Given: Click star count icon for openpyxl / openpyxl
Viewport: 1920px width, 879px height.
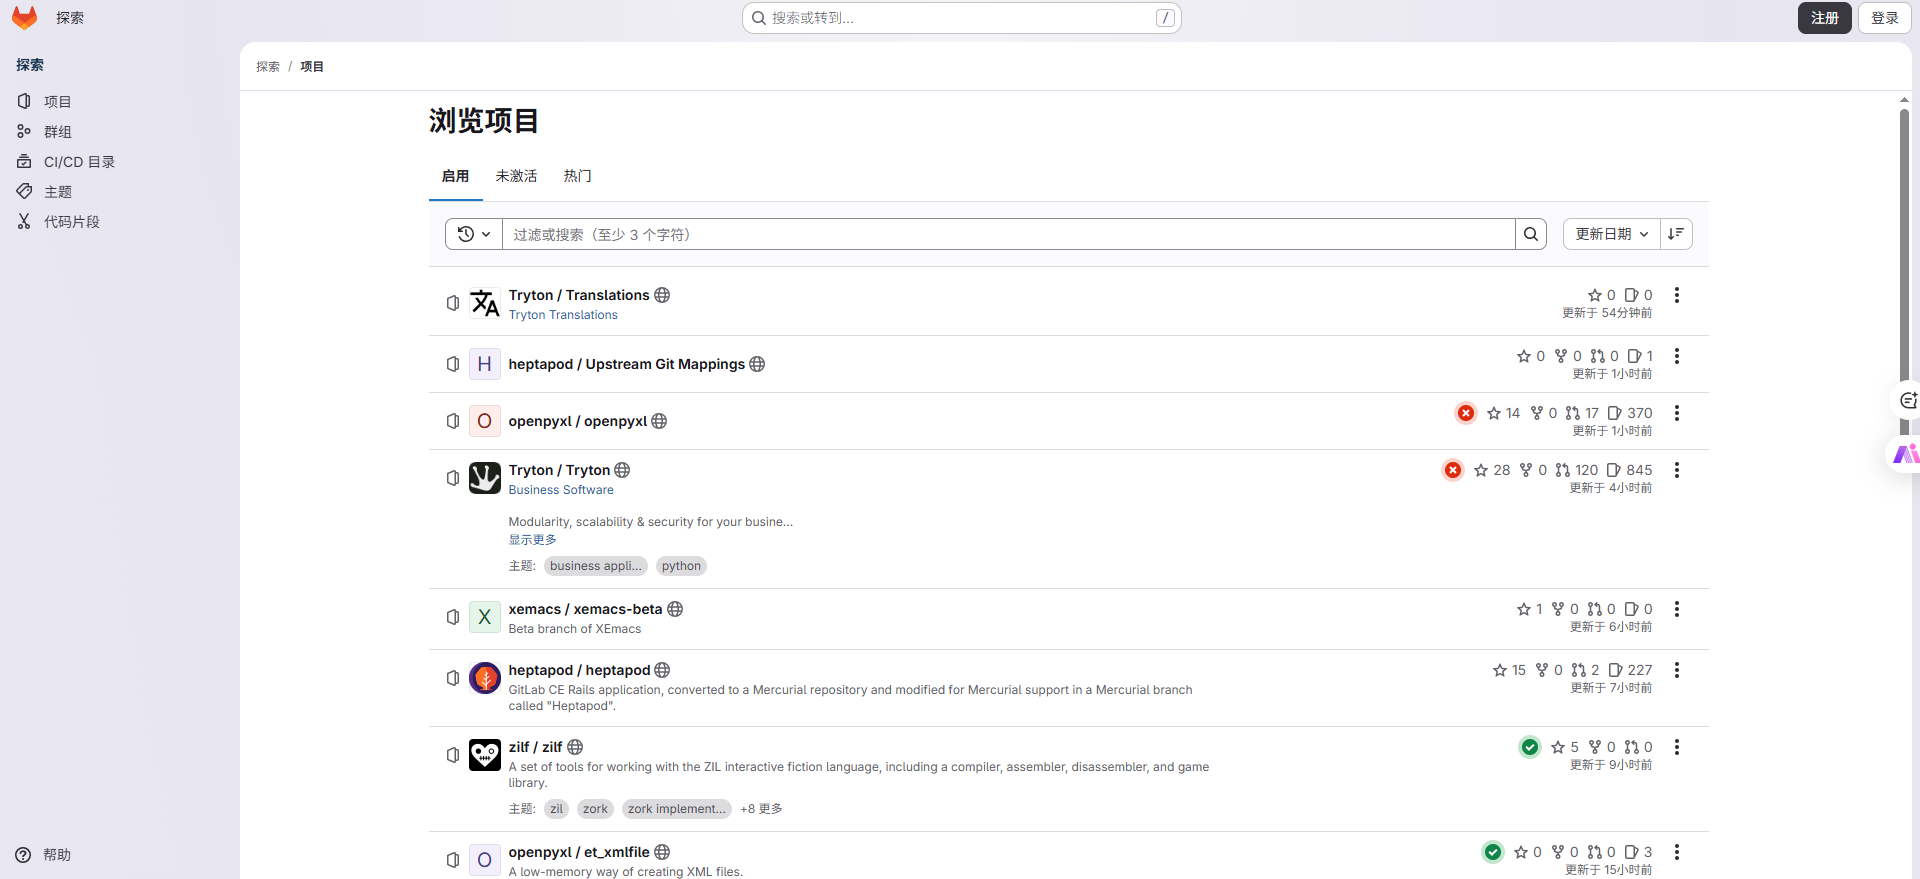Looking at the screenshot, I should pos(1494,413).
